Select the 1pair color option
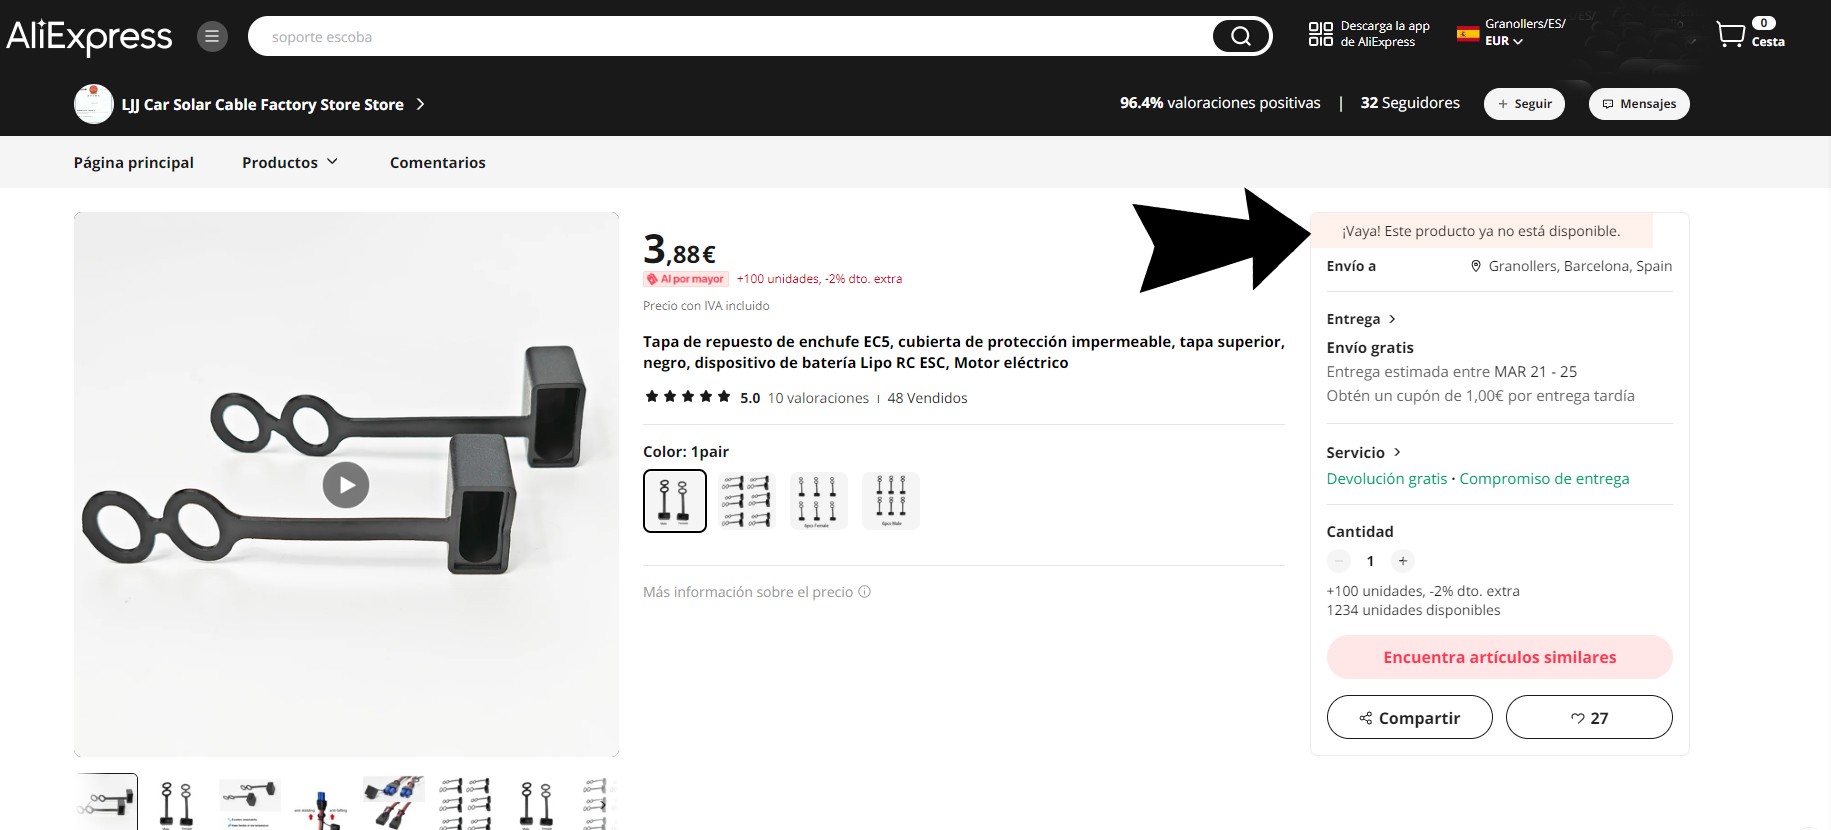 tap(675, 501)
